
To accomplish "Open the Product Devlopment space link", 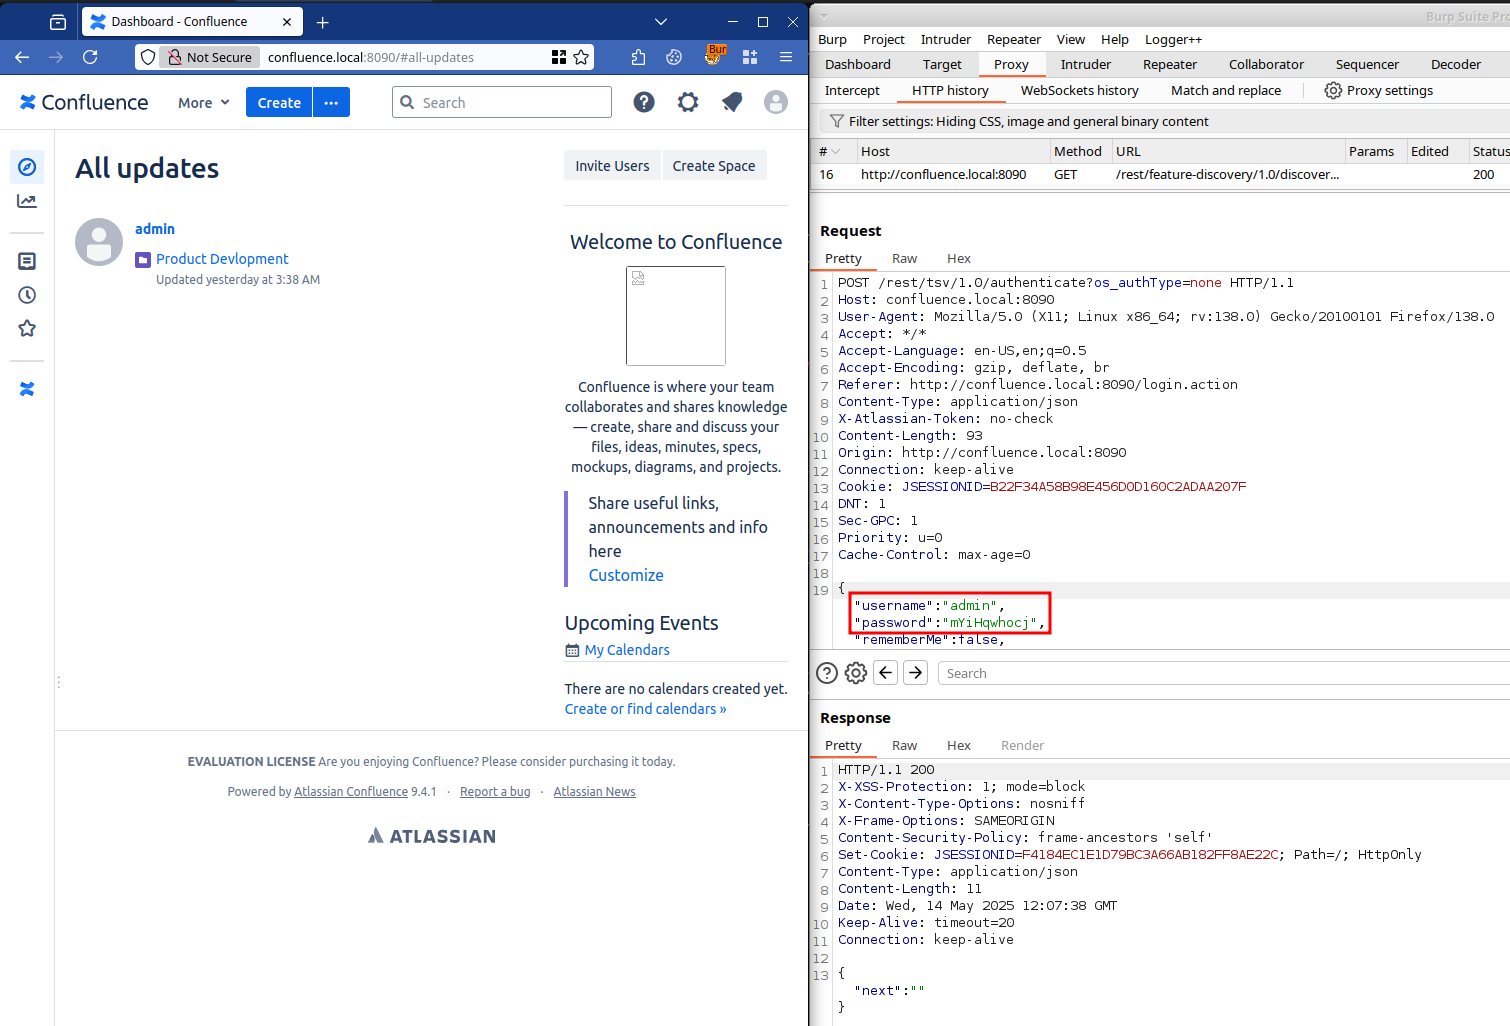I will (x=222, y=259).
